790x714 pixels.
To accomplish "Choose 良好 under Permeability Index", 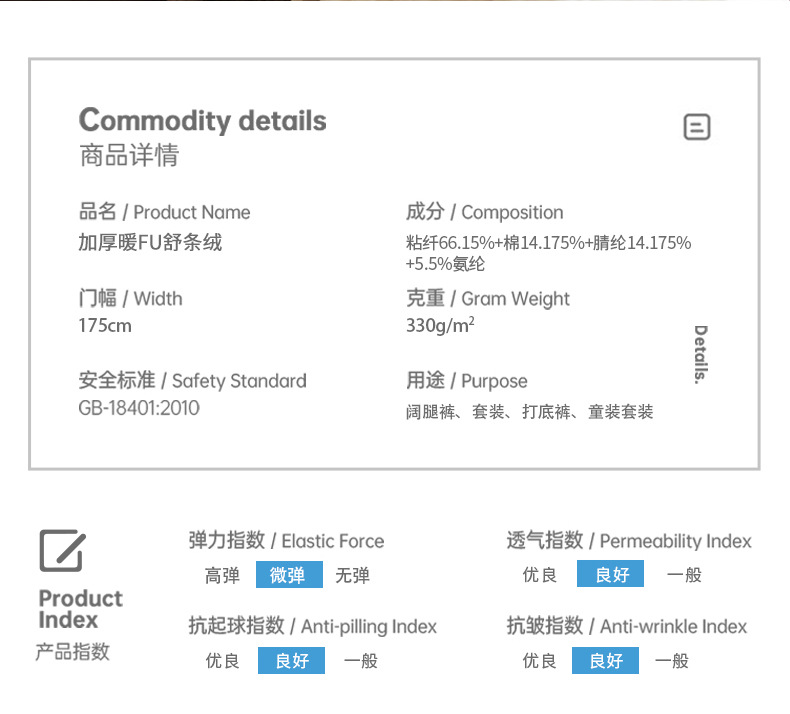I will pos(610,573).
